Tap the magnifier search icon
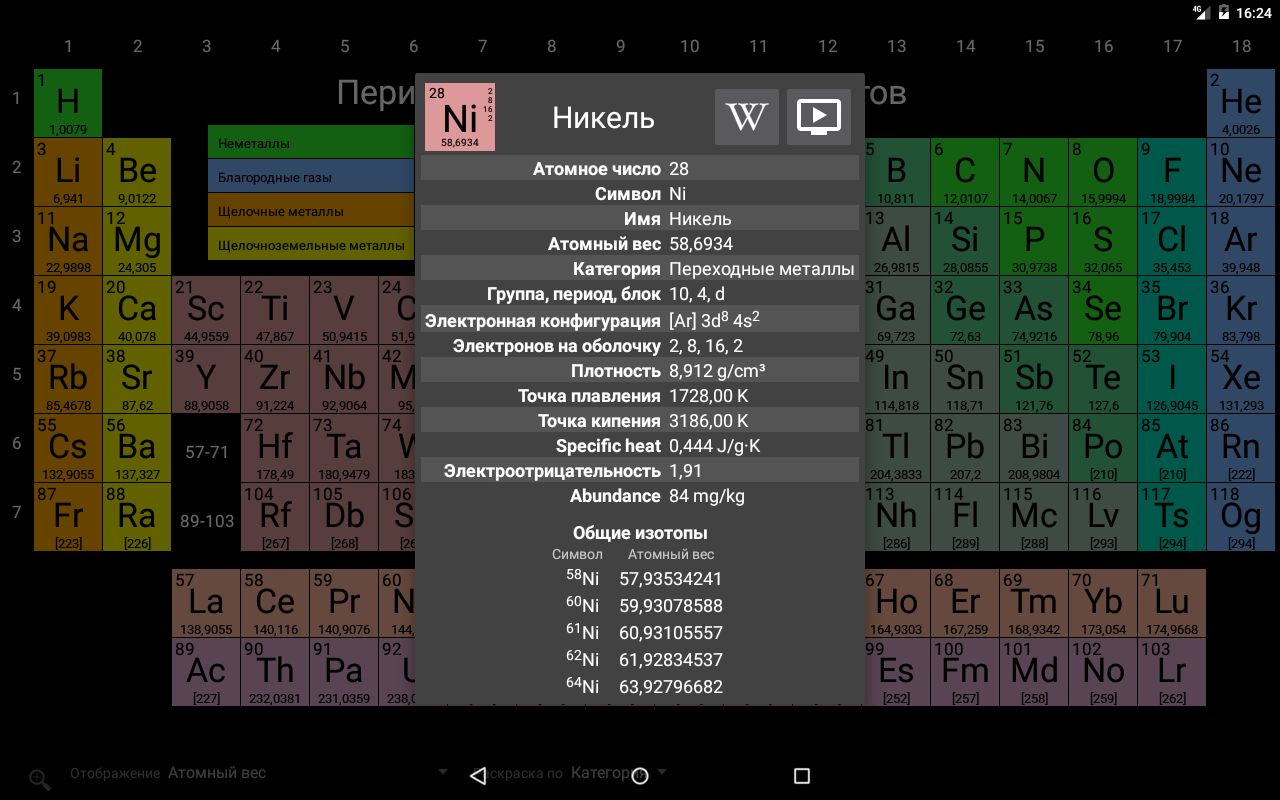 pyautogui.click(x=39, y=780)
